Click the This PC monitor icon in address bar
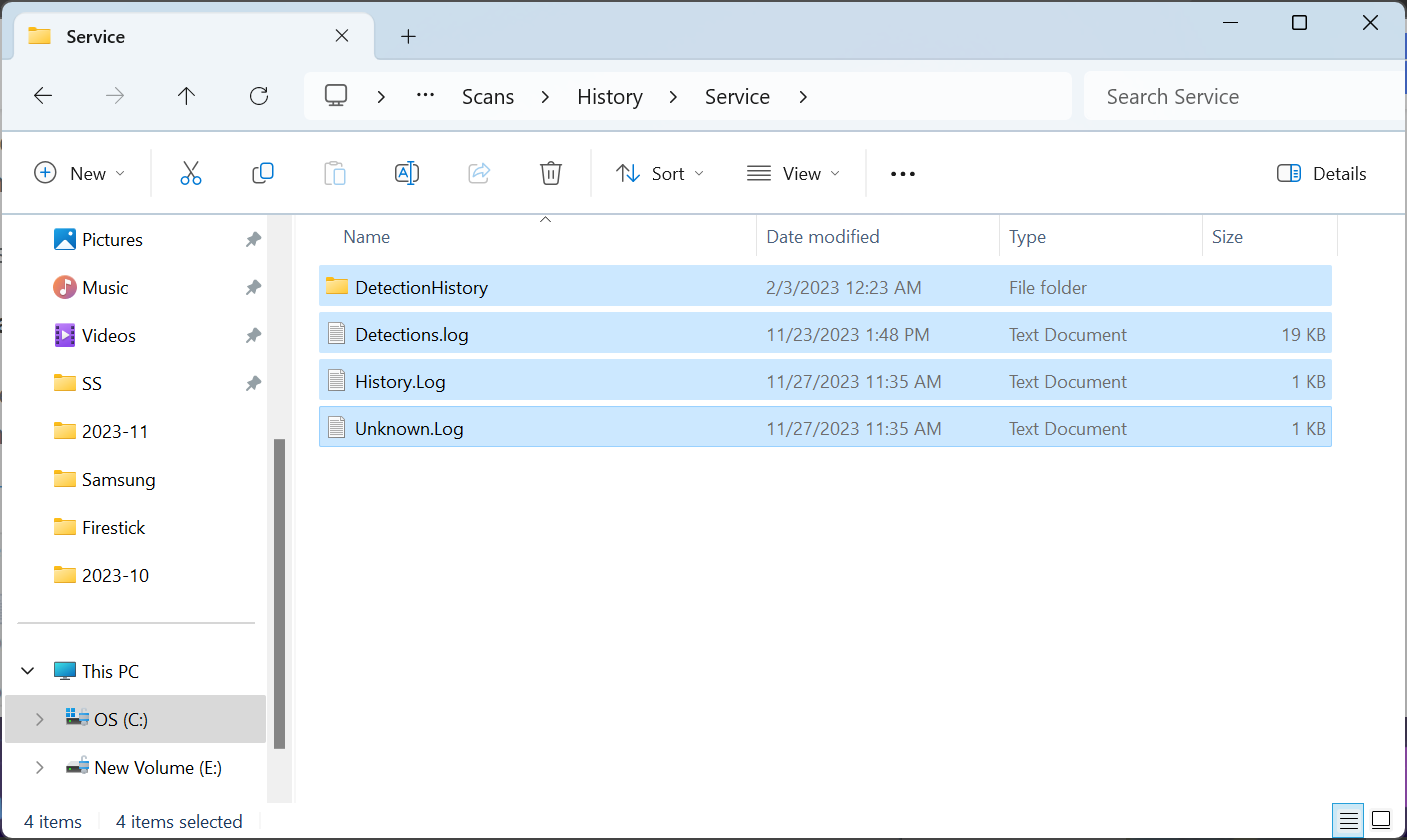This screenshot has height=840, width=1407. [x=336, y=96]
